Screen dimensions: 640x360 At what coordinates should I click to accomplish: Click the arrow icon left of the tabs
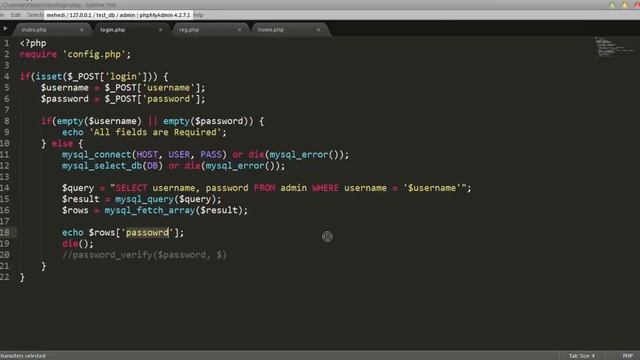click(x=5, y=29)
